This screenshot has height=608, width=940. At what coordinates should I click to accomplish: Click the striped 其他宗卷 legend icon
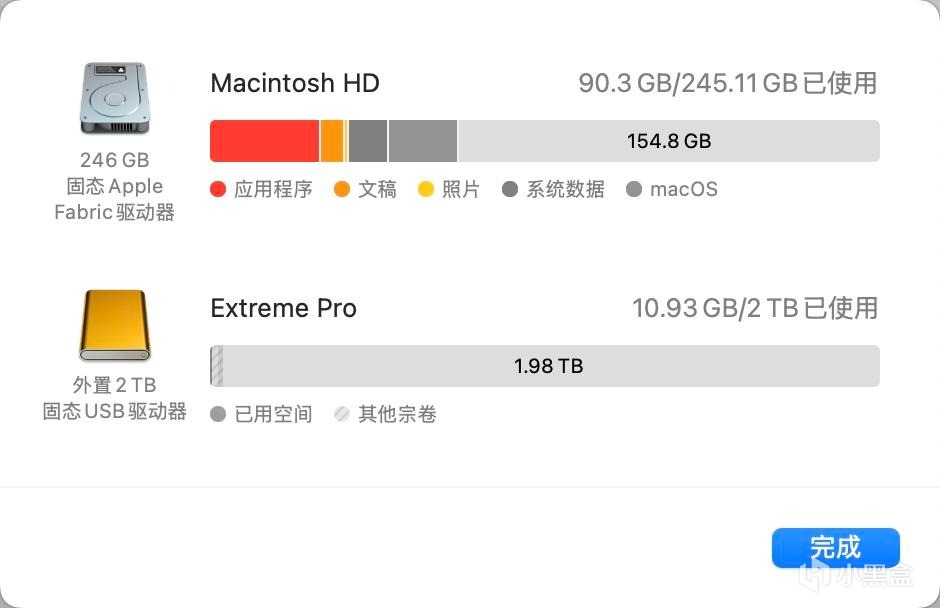(342, 414)
